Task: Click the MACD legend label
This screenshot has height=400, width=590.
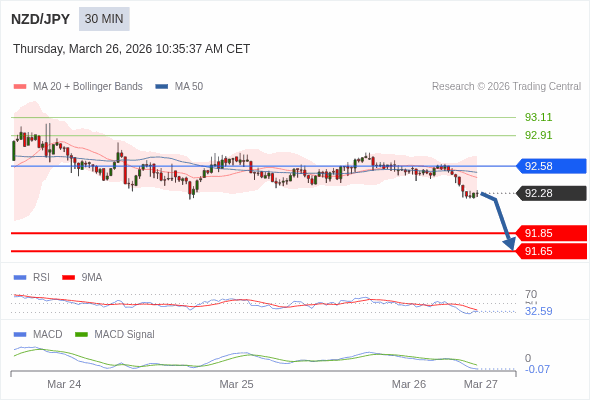Action: coord(48,335)
